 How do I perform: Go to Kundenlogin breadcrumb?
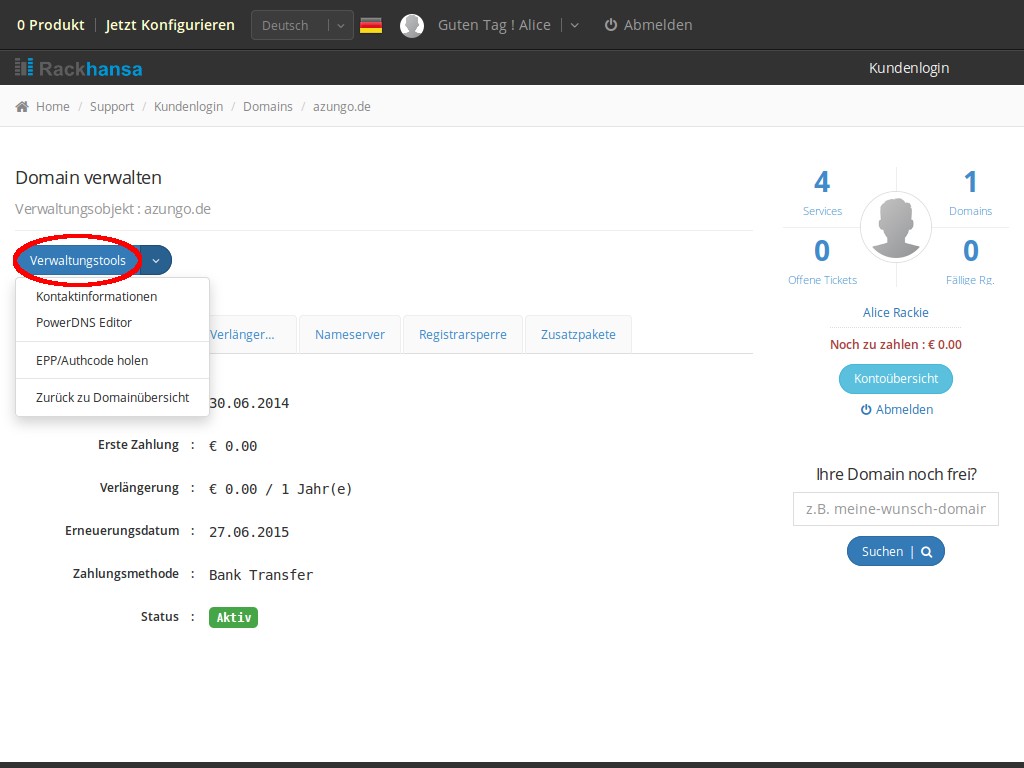click(188, 106)
